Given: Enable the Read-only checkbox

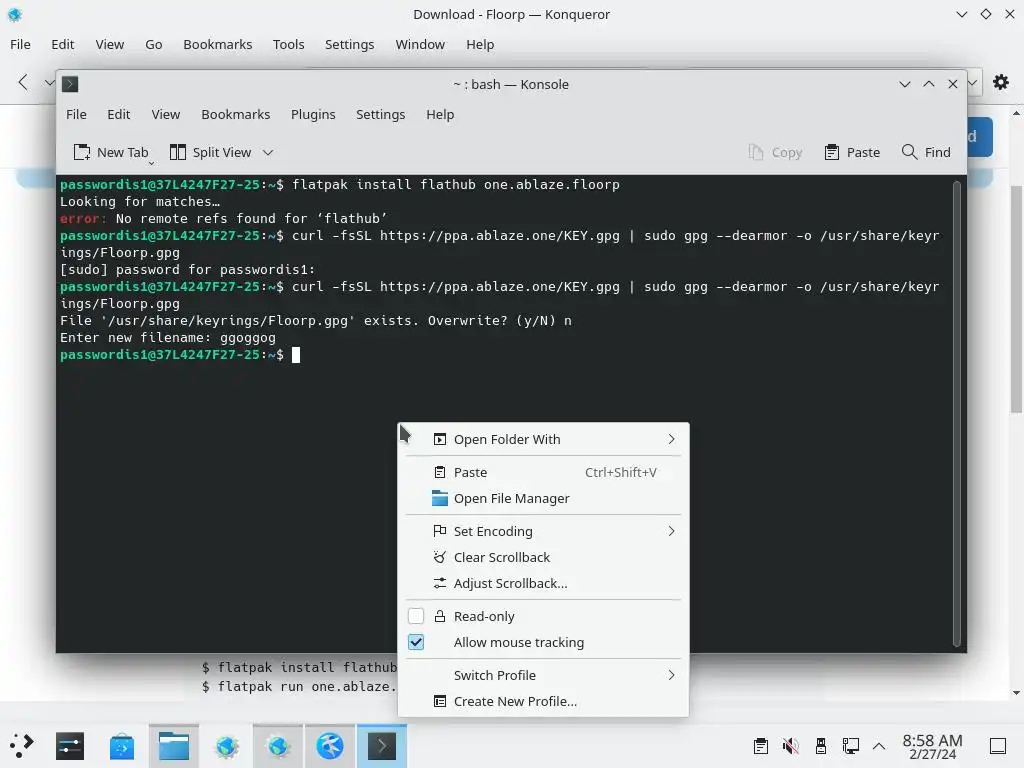Looking at the screenshot, I should coord(416,616).
